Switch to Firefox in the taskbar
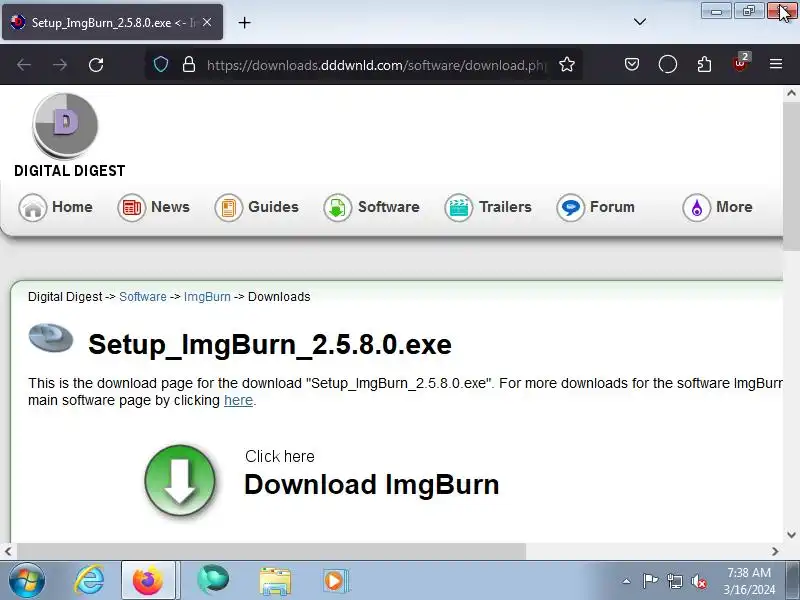Screen dimensions: 800x600 (x=149, y=581)
